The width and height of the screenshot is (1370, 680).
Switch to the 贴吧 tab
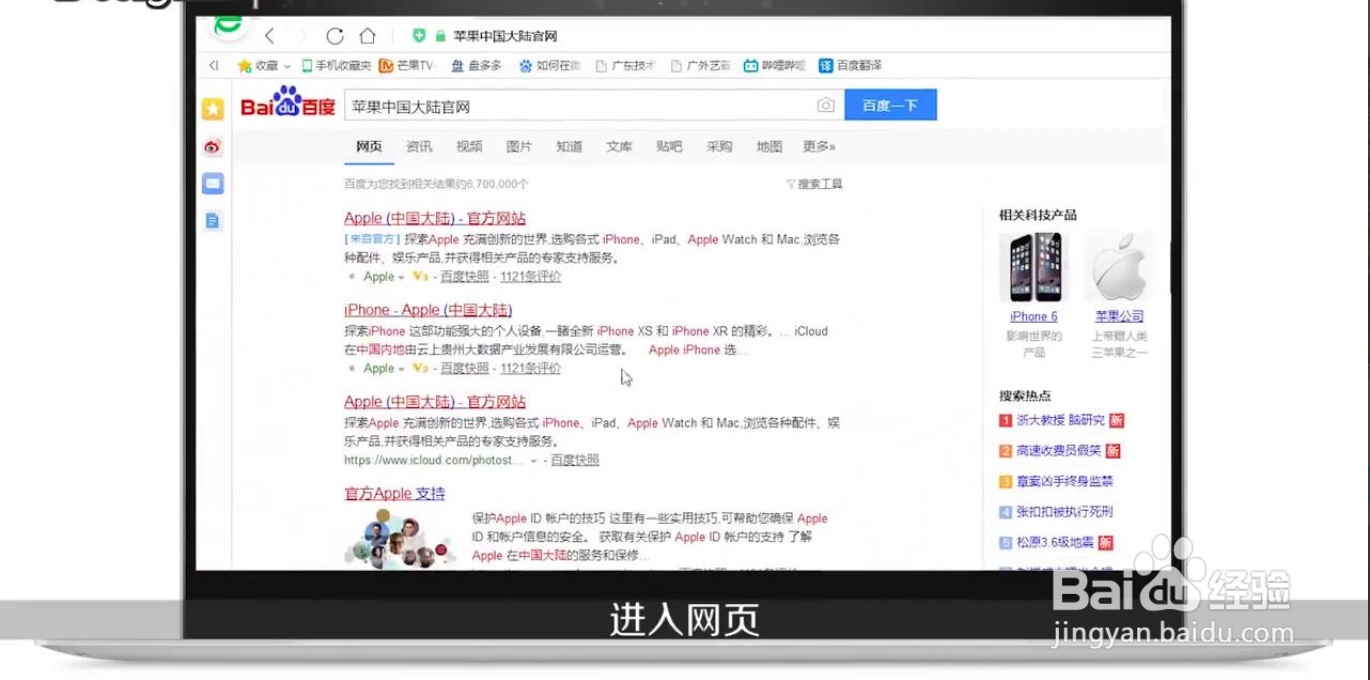[669, 147]
